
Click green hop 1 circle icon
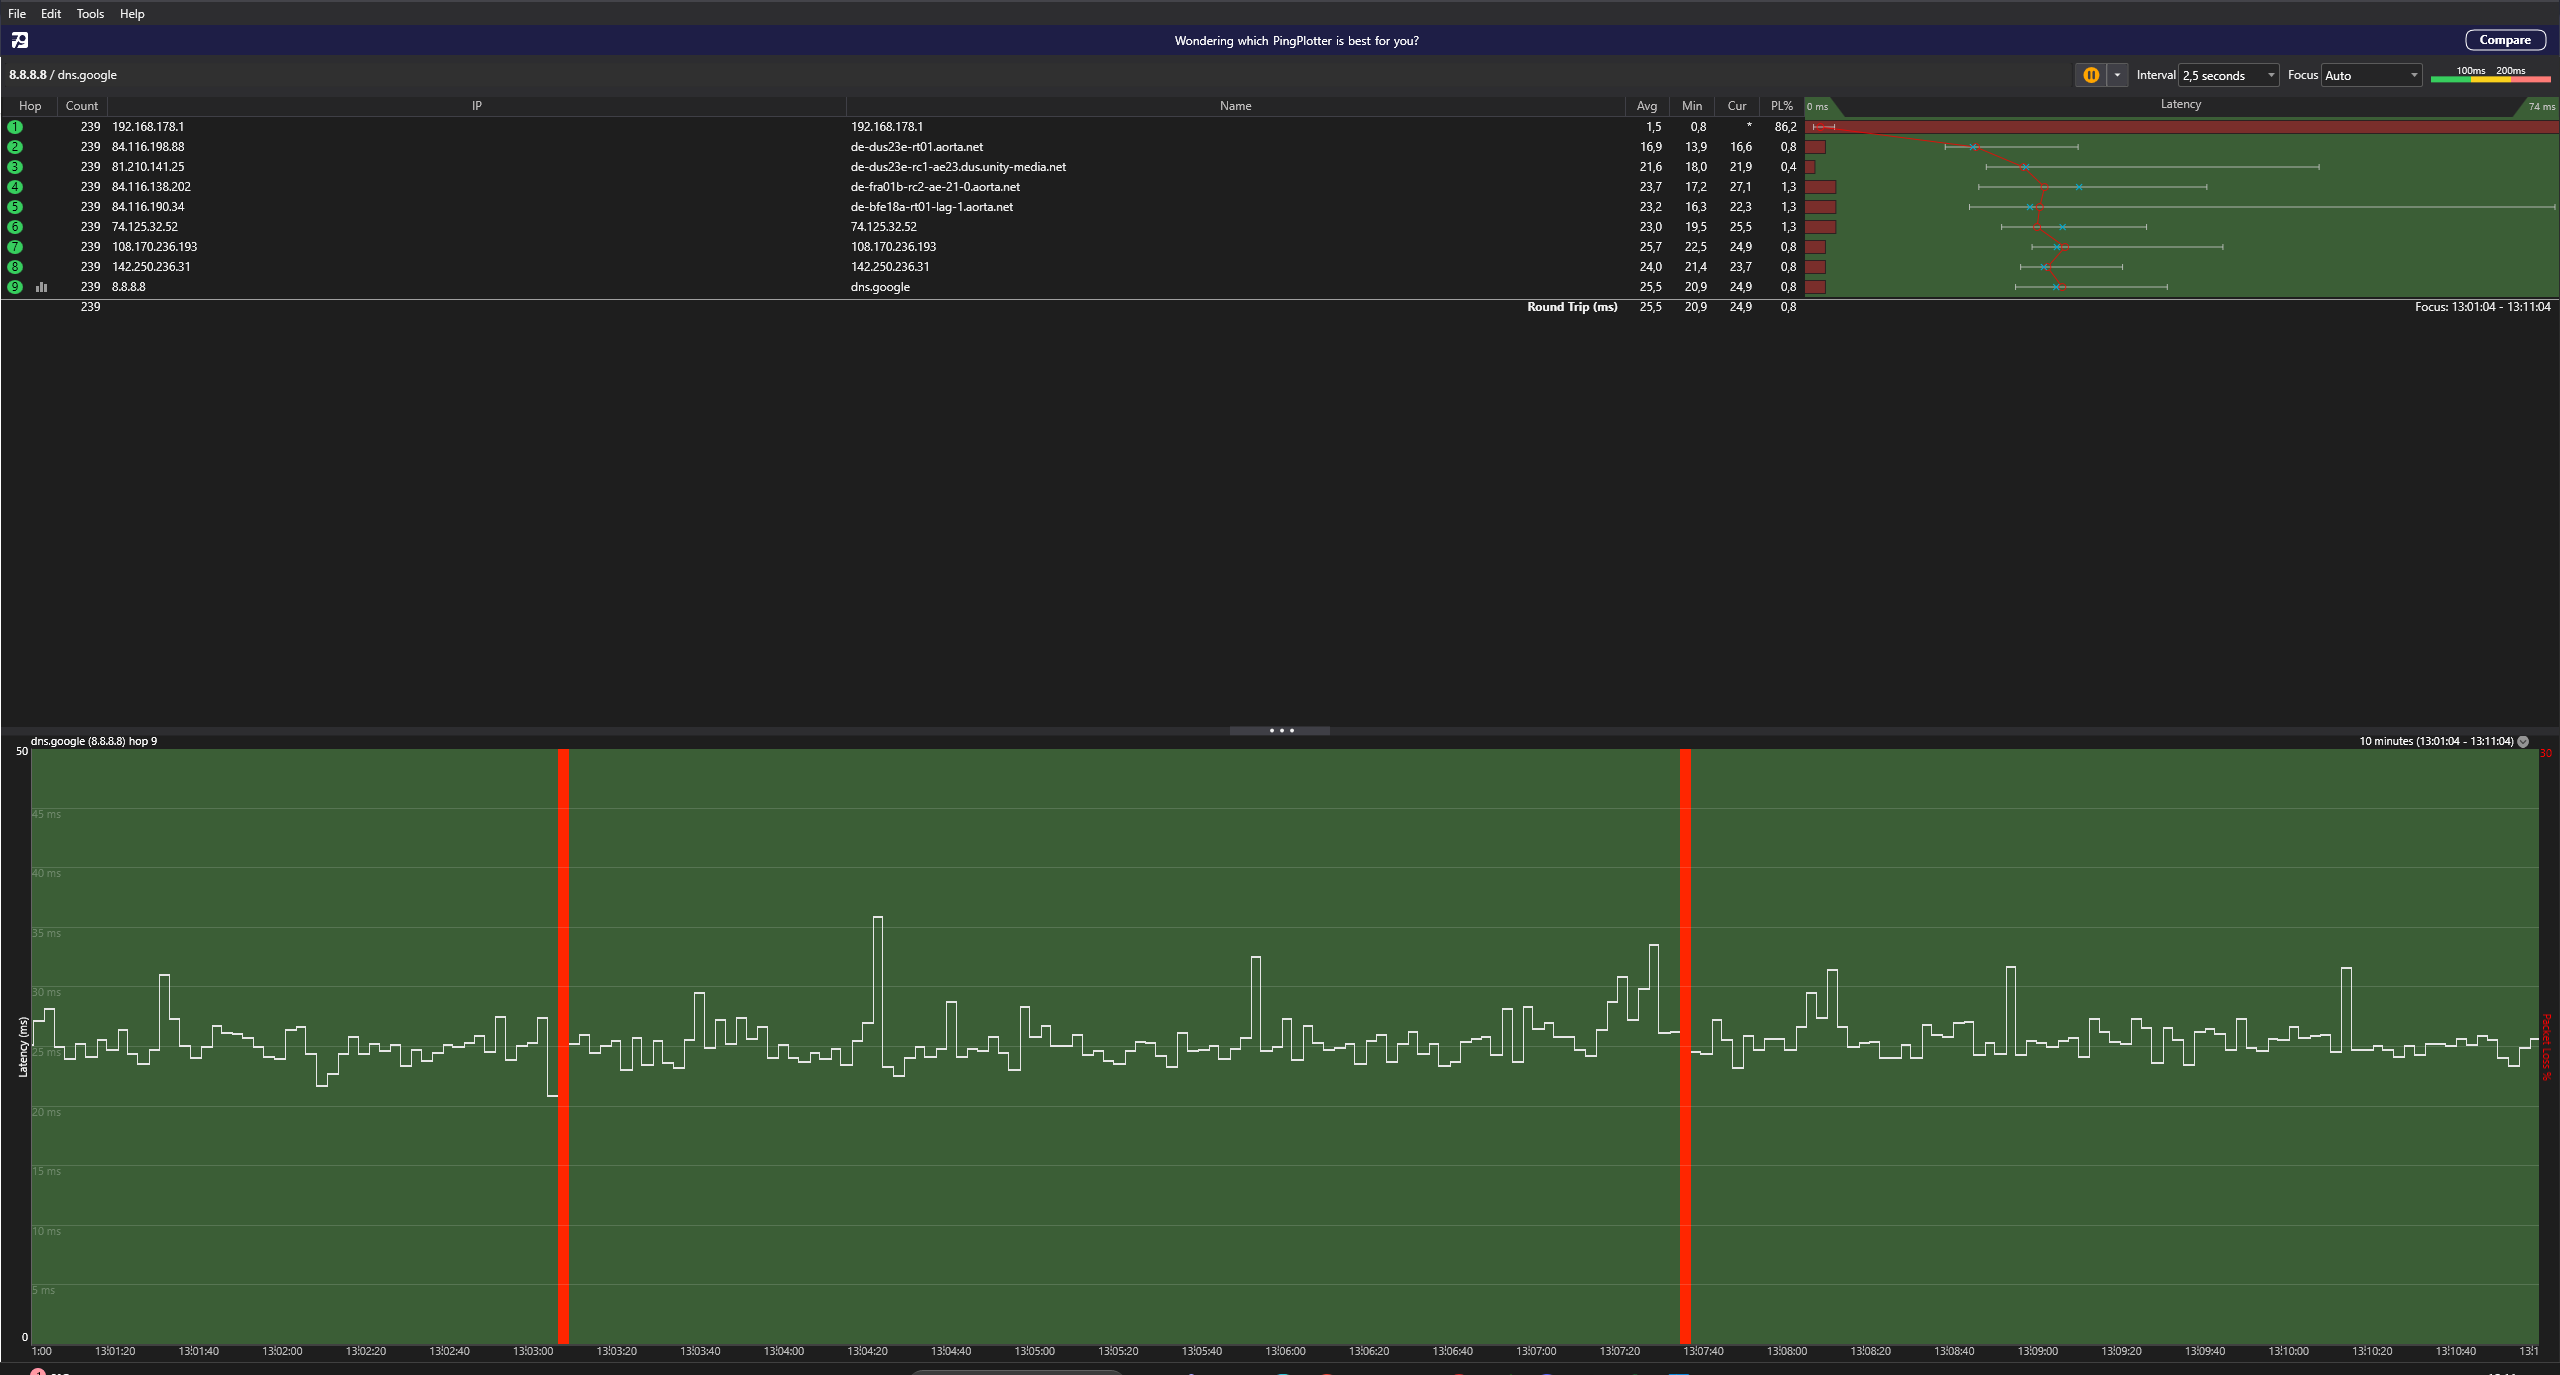click(15, 127)
